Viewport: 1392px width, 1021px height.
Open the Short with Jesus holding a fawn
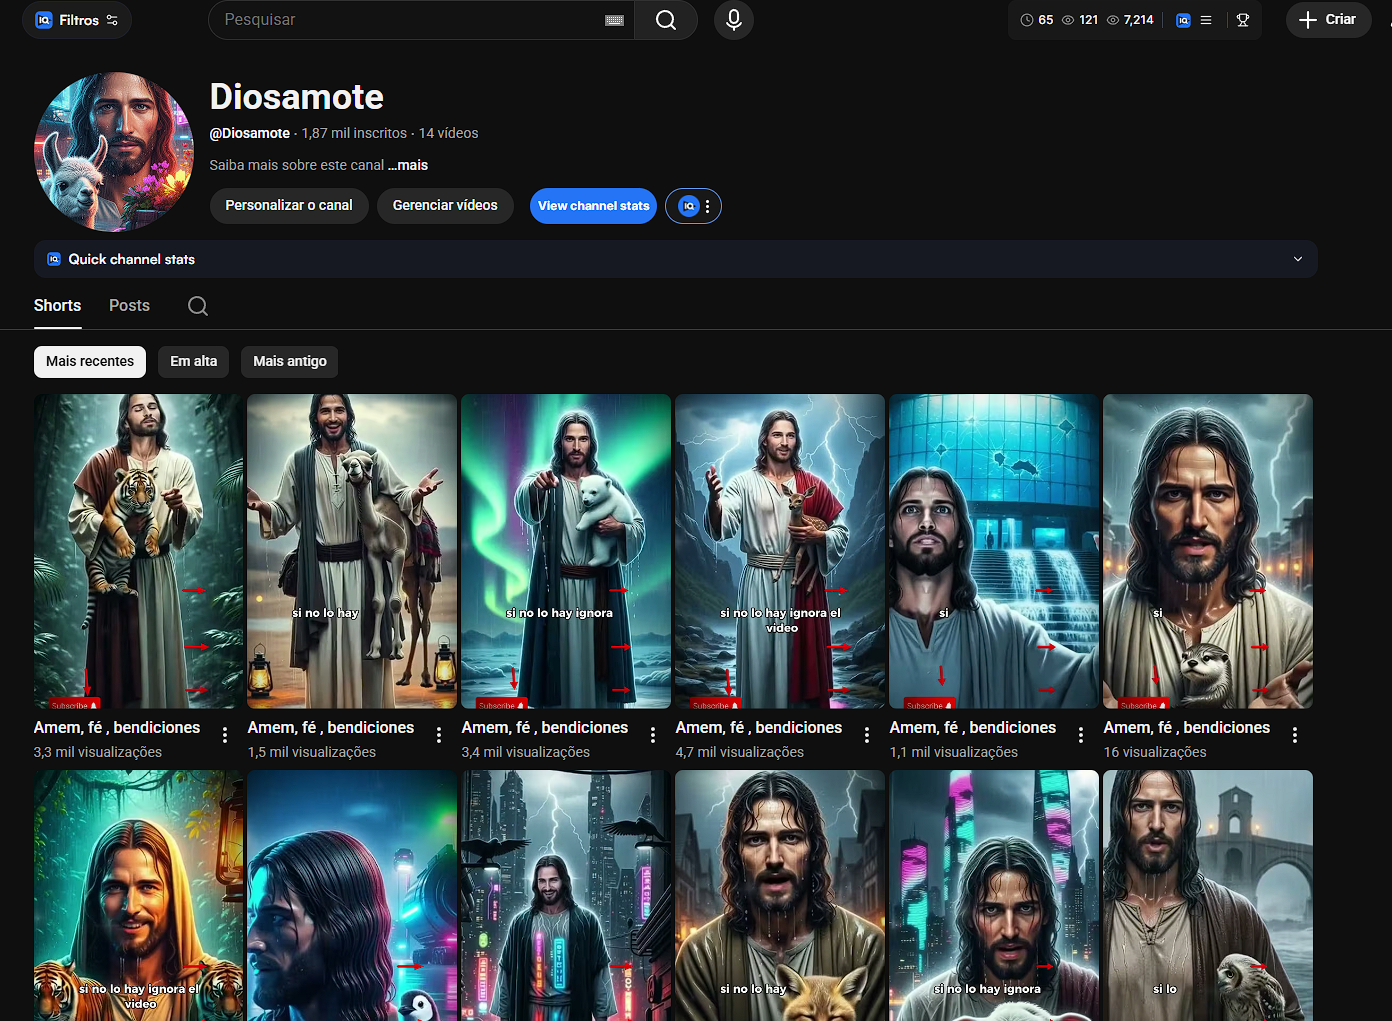tap(780, 551)
